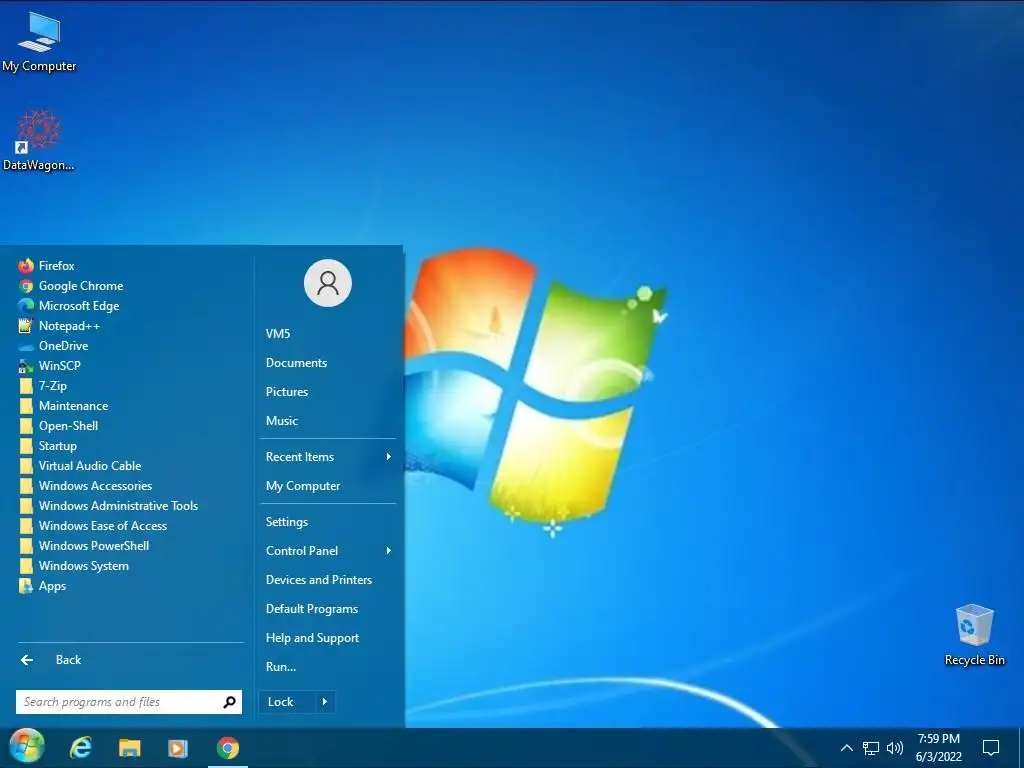Open the Recent Items submenu
Viewport: 1024px width, 768px height.
[328, 457]
